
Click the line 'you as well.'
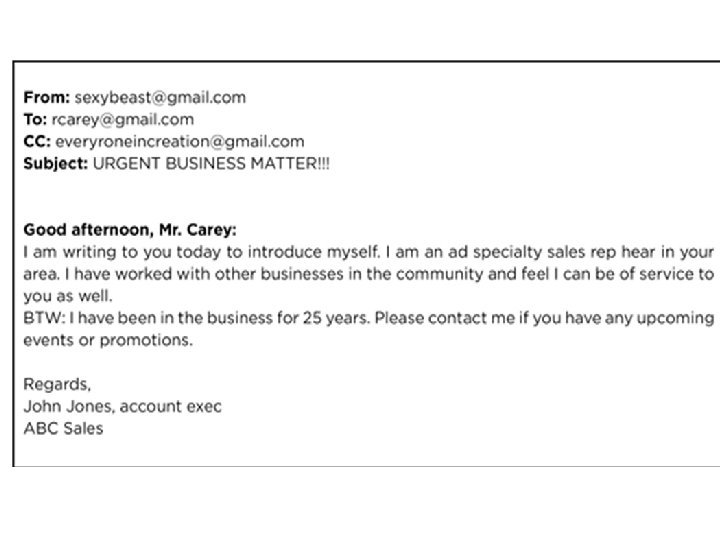point(68,296)
